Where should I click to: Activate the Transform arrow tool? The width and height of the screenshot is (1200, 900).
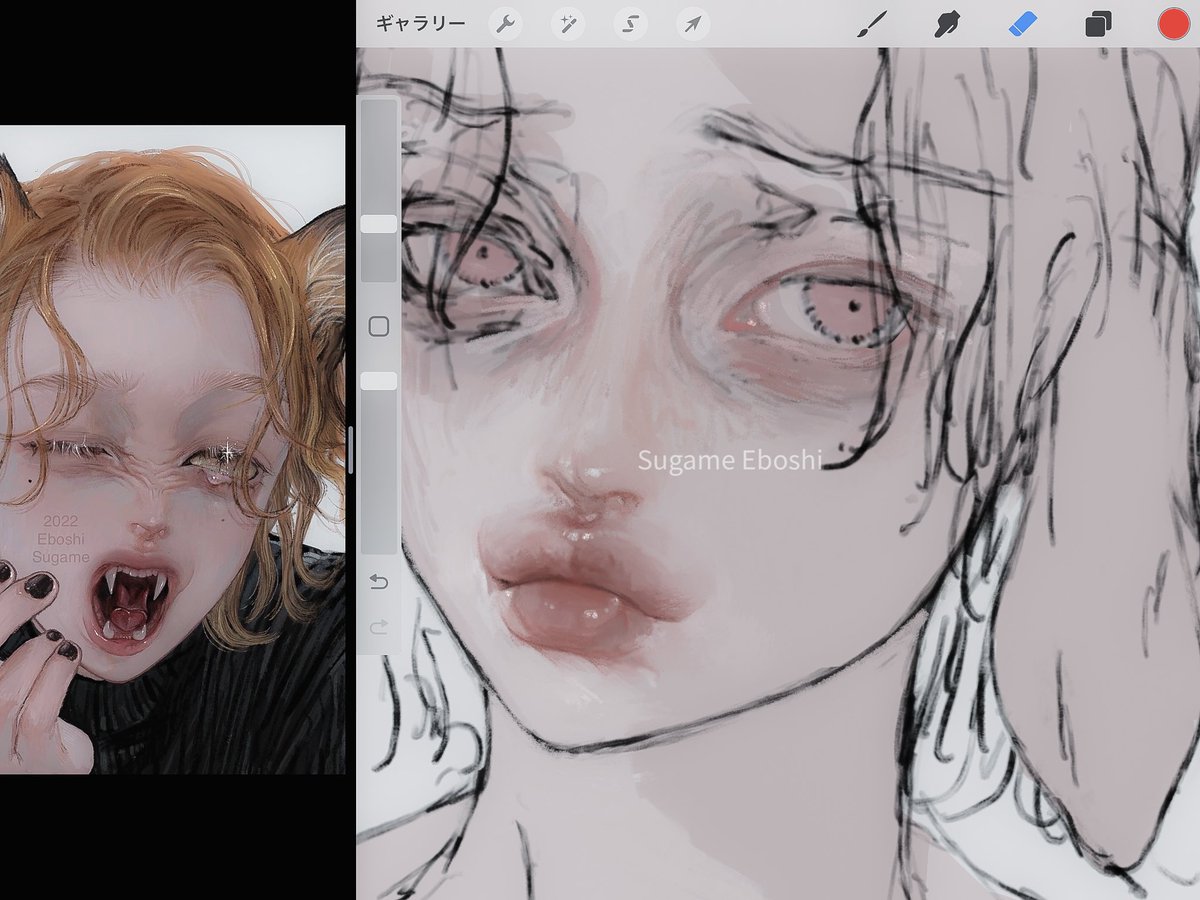click(x=693, y=24)
